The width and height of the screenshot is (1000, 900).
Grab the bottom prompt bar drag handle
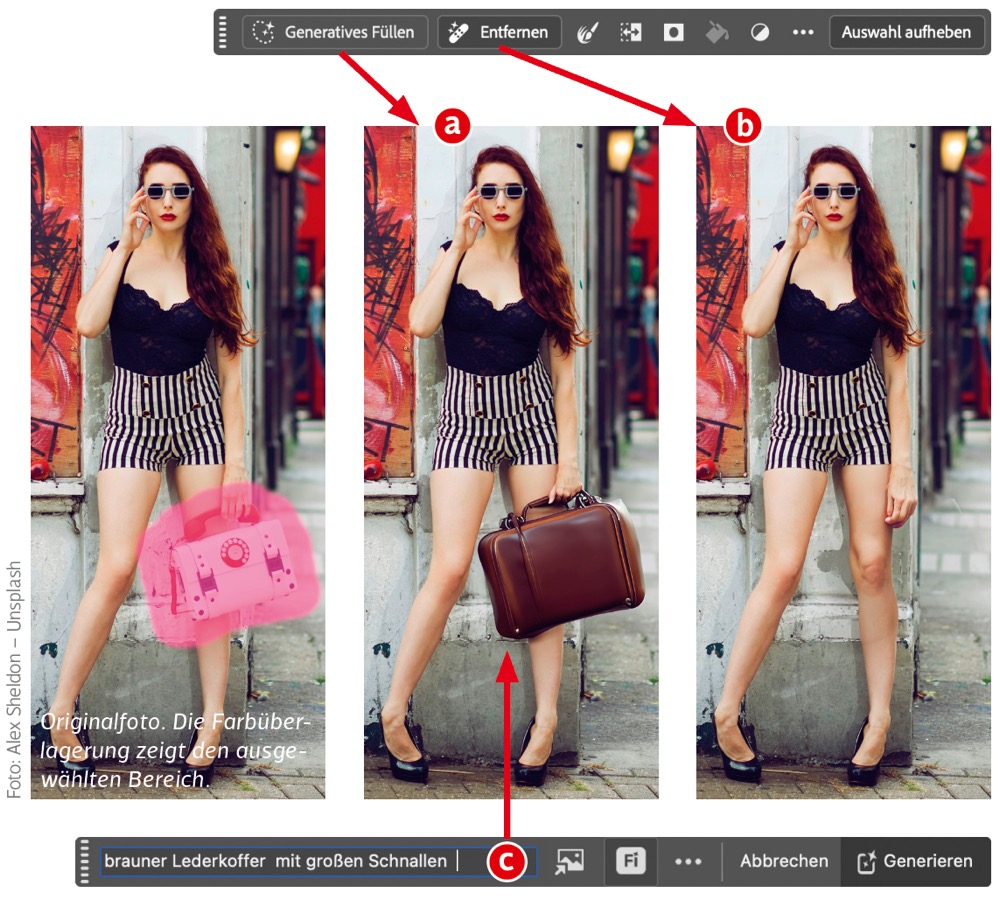85,861
